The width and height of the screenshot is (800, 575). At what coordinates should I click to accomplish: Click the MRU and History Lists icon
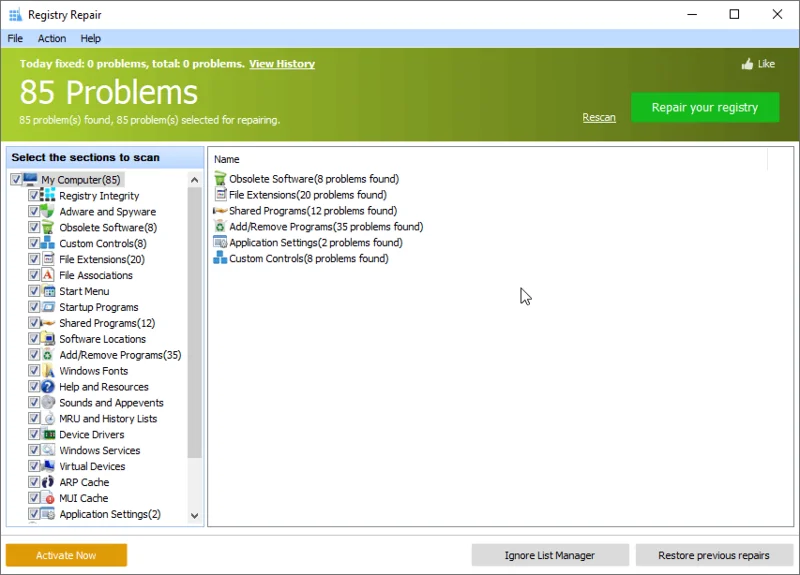pyautogui.click(x=48, y=418)
